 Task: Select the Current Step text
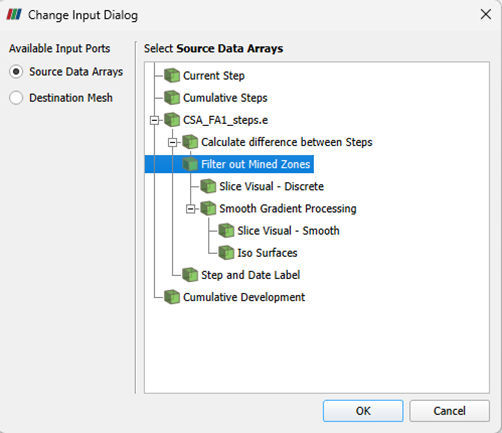(x=214, y=76)
